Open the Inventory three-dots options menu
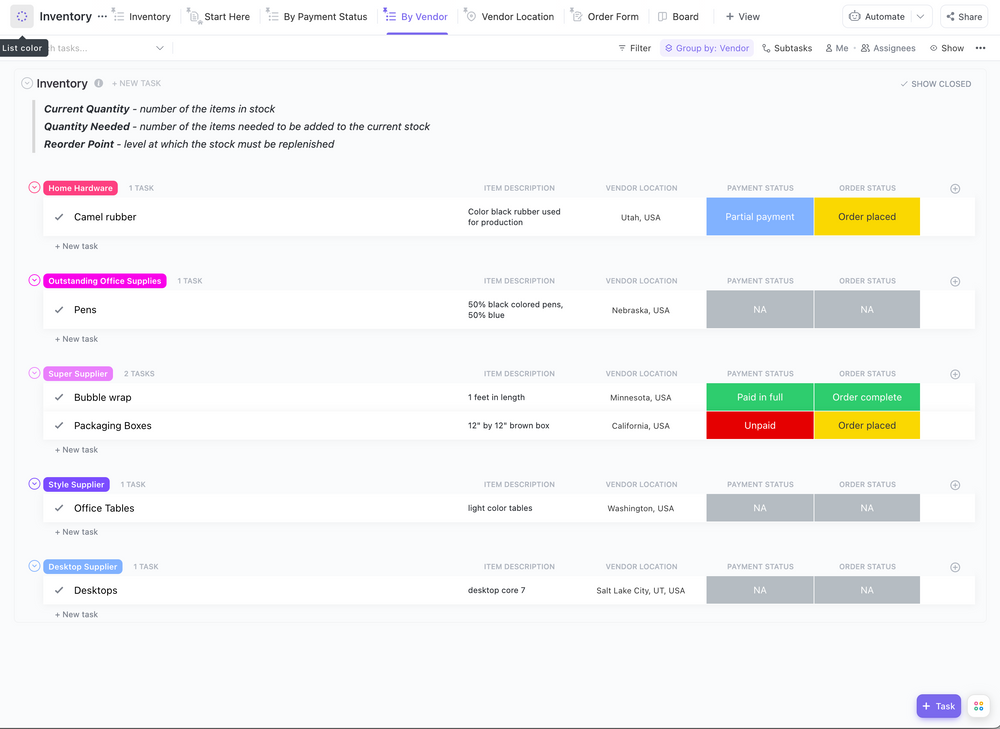Image resolution: width=1000 pixels, height=729 pixels. pos(102,17)
